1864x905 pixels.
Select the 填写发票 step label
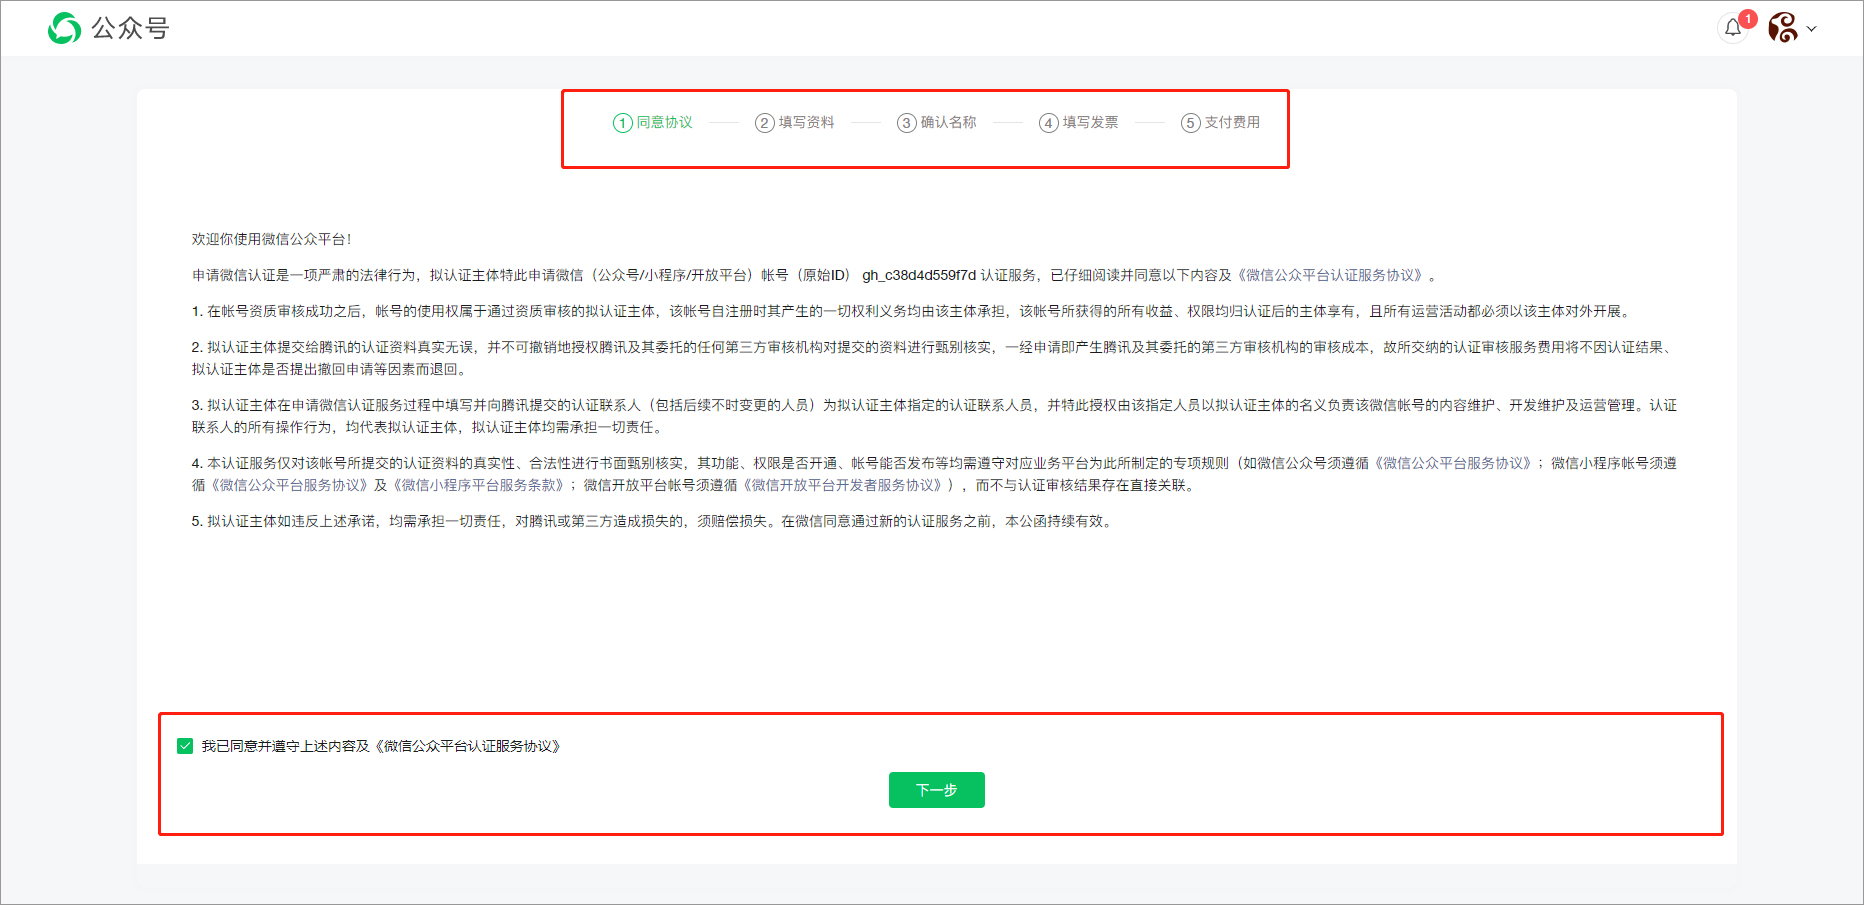[x=1091, y=122]
